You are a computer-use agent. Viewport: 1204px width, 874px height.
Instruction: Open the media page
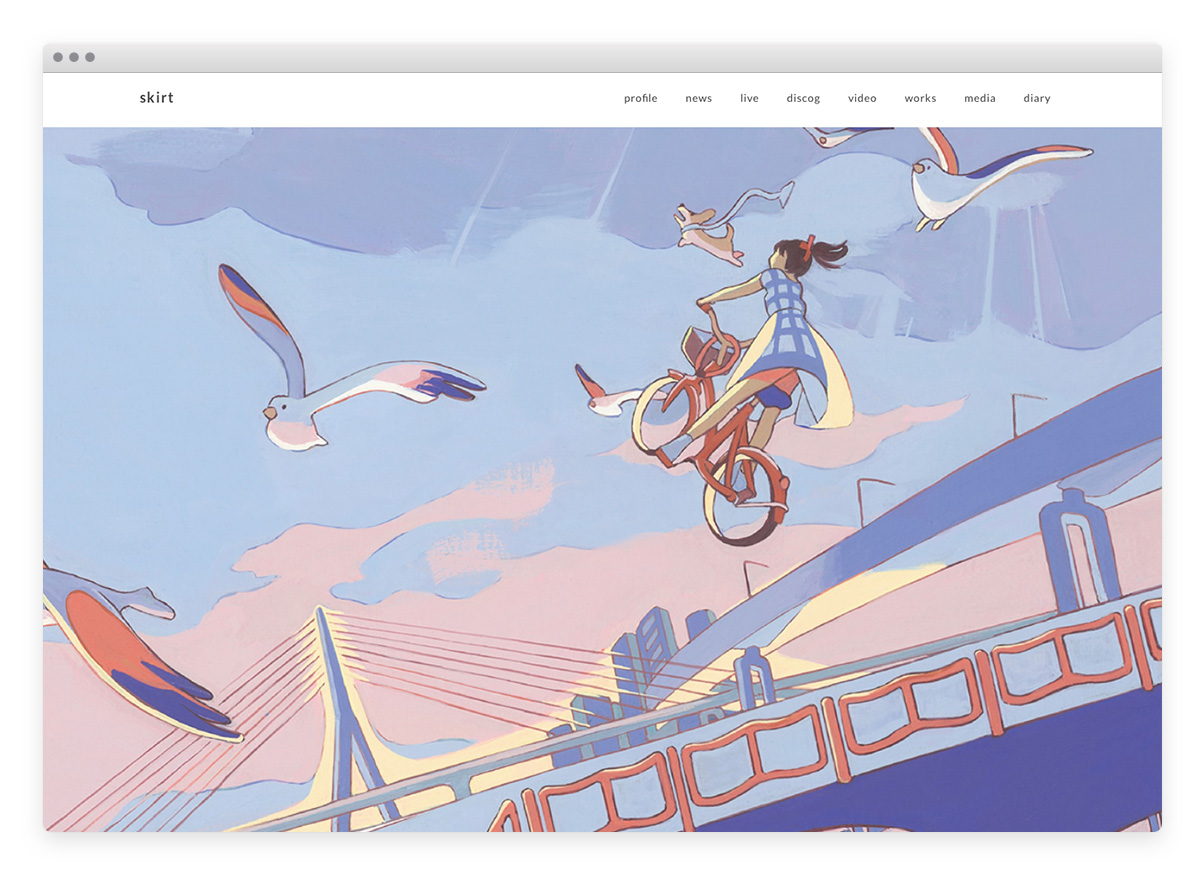click(979, 98)
